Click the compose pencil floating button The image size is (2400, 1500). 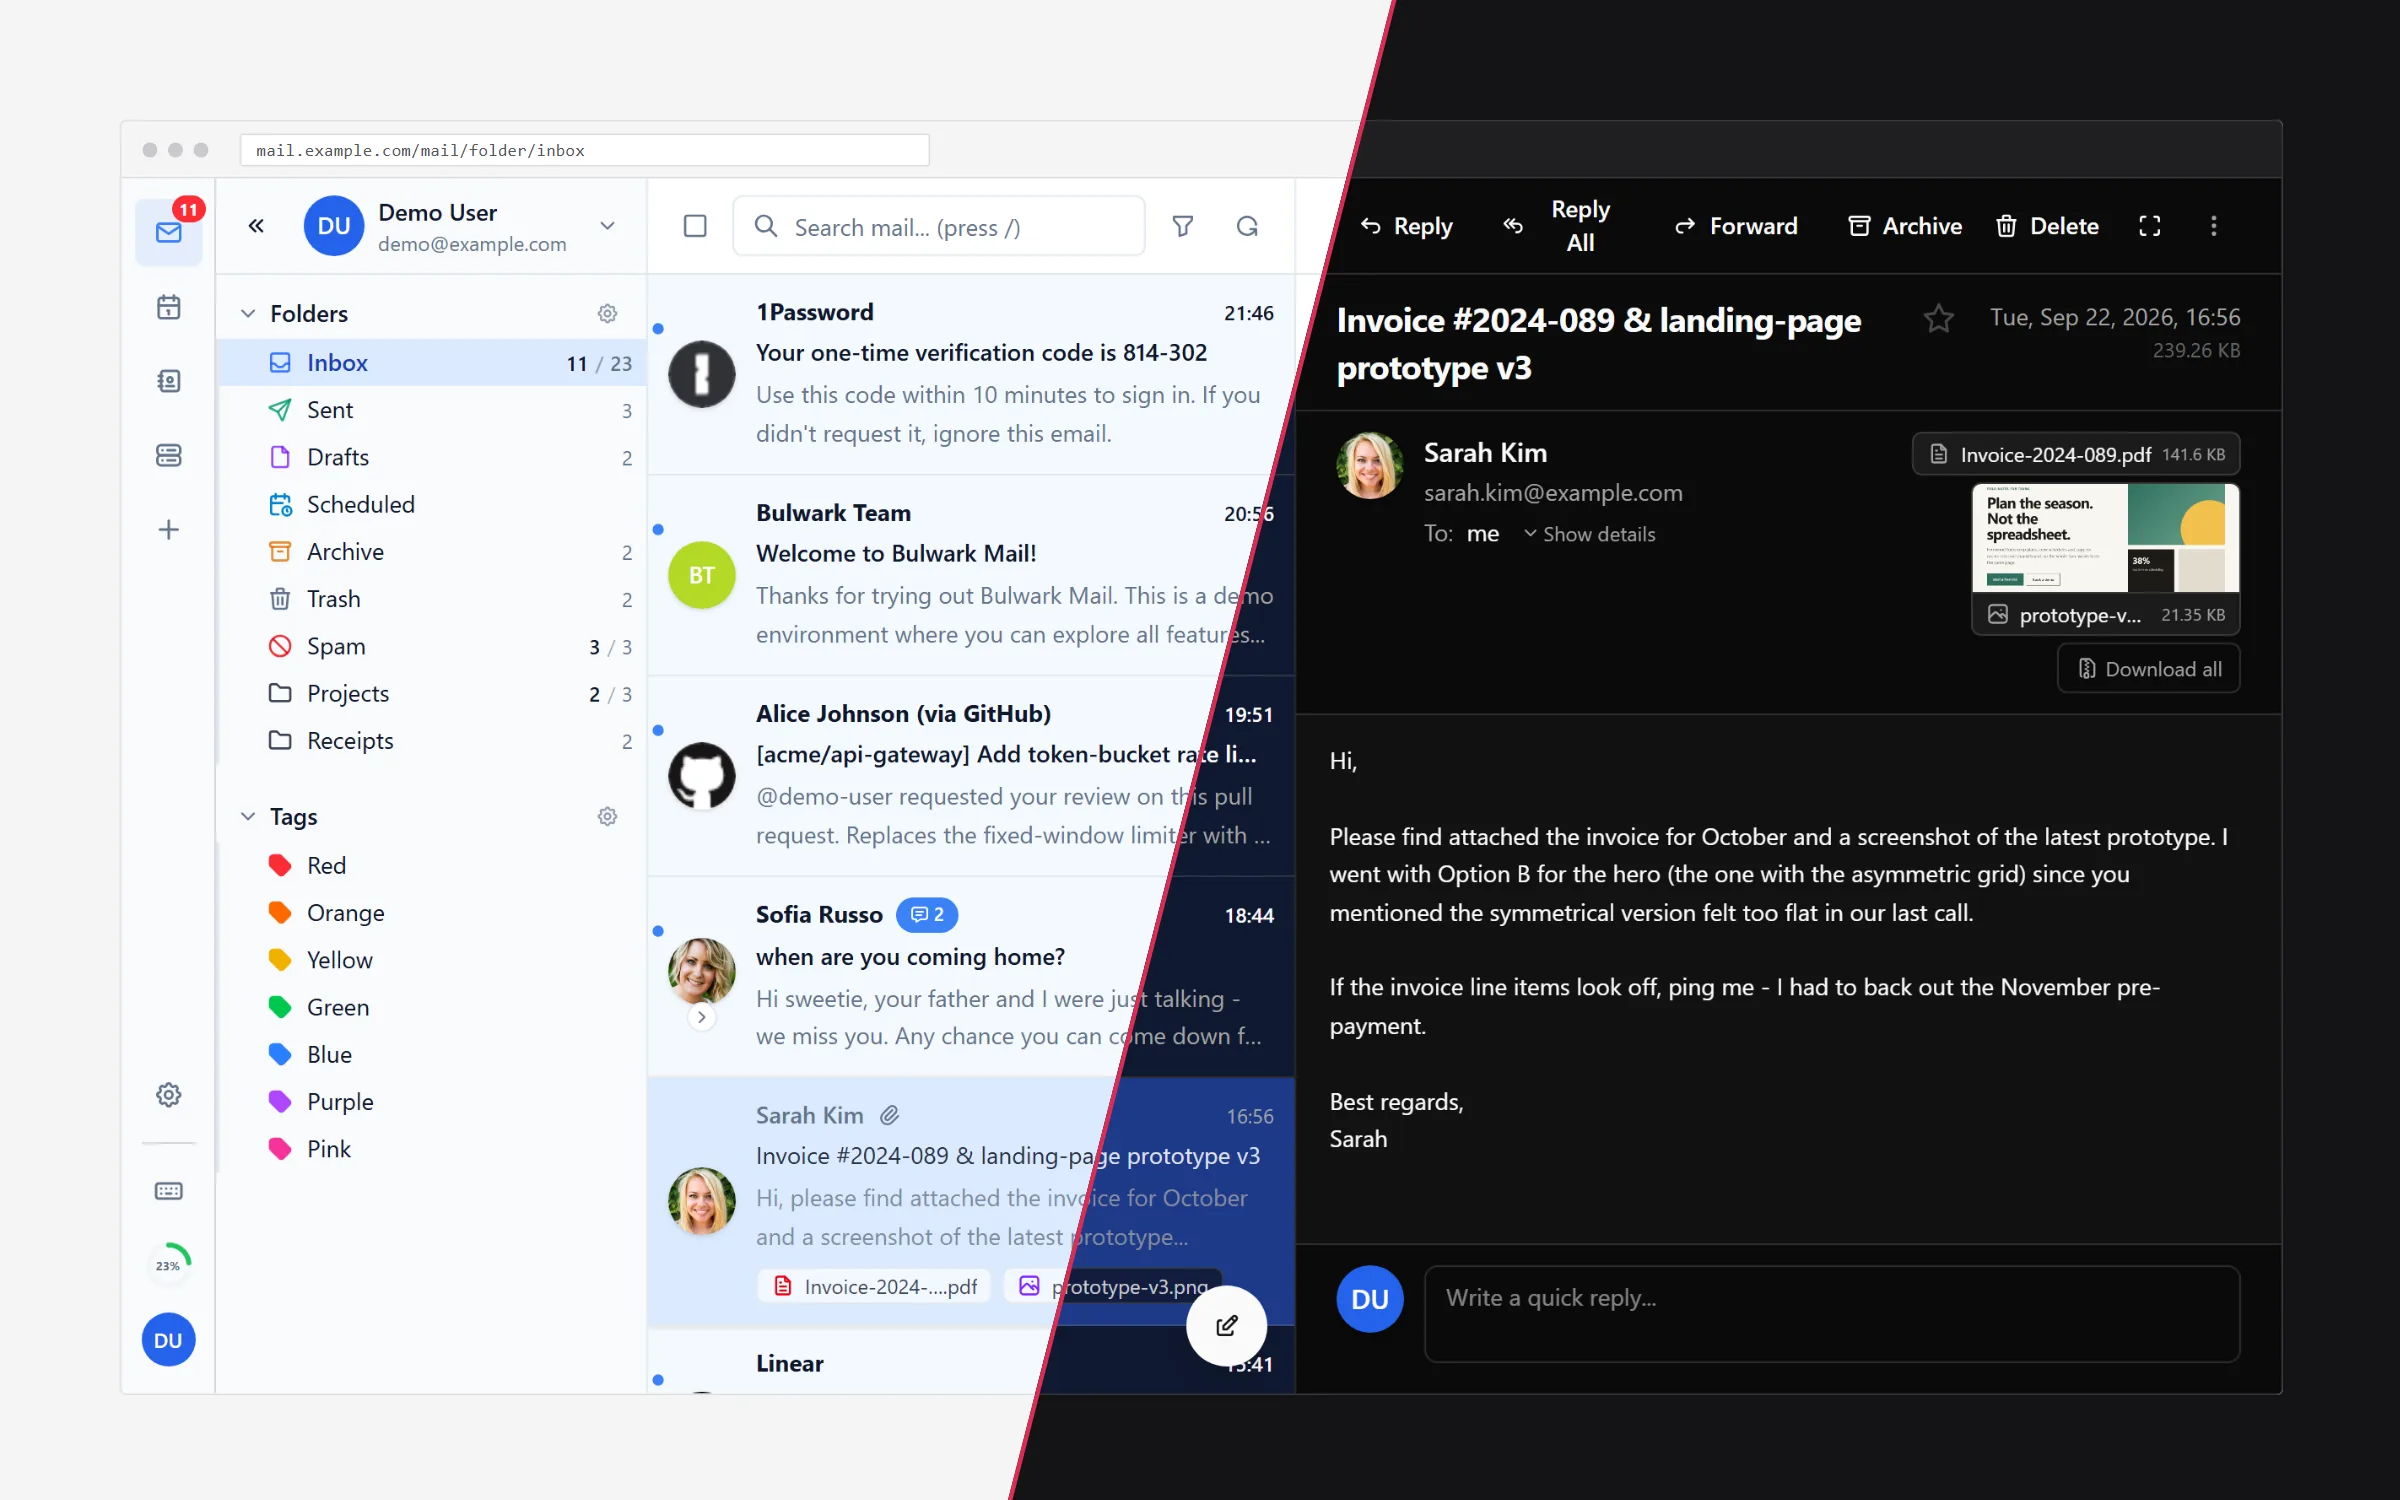[1226, 1325]
